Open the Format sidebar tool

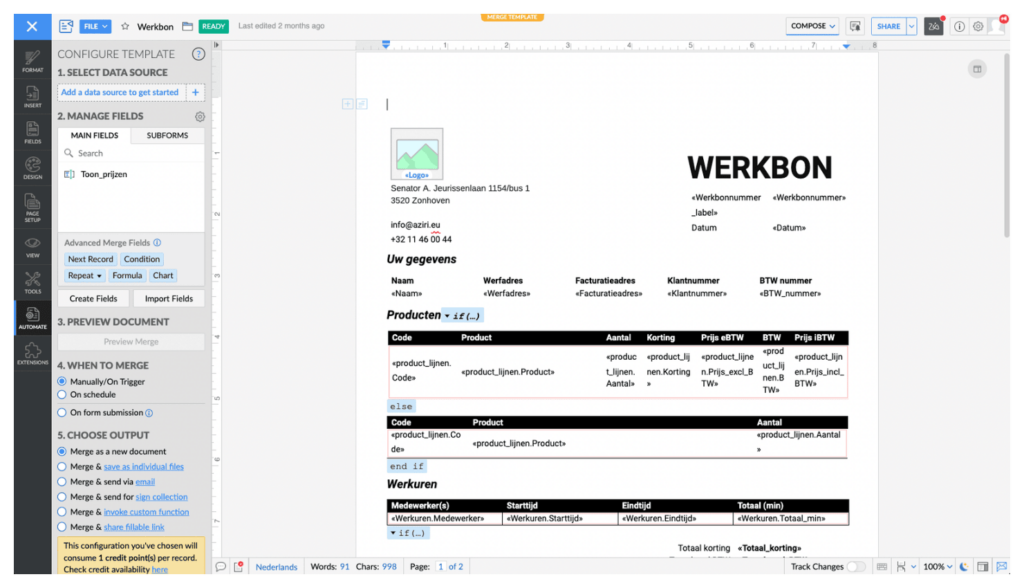tap(33, 61)
